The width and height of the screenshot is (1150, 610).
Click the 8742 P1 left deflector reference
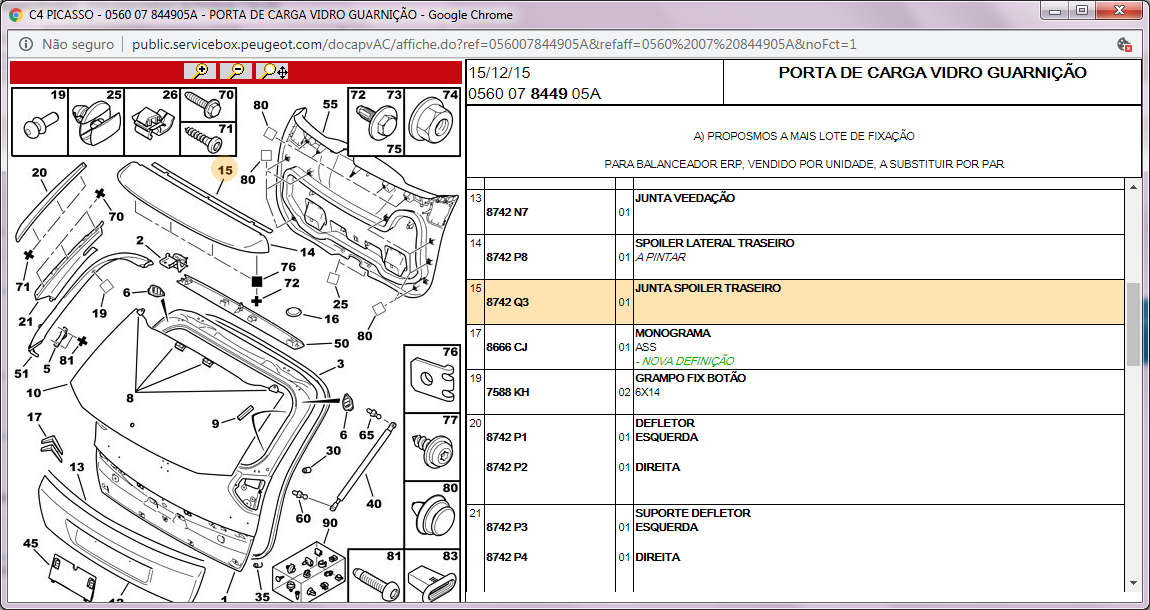507,437
